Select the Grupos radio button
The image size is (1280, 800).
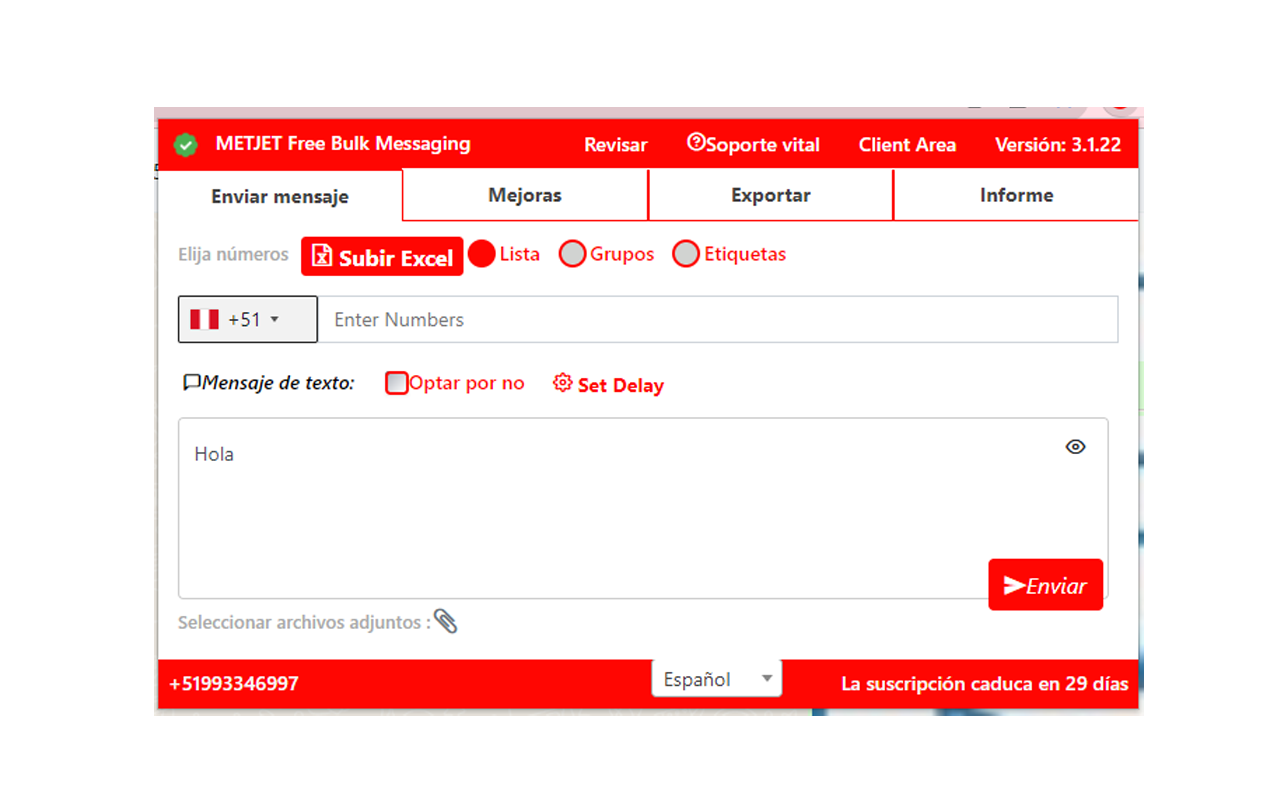572,254
